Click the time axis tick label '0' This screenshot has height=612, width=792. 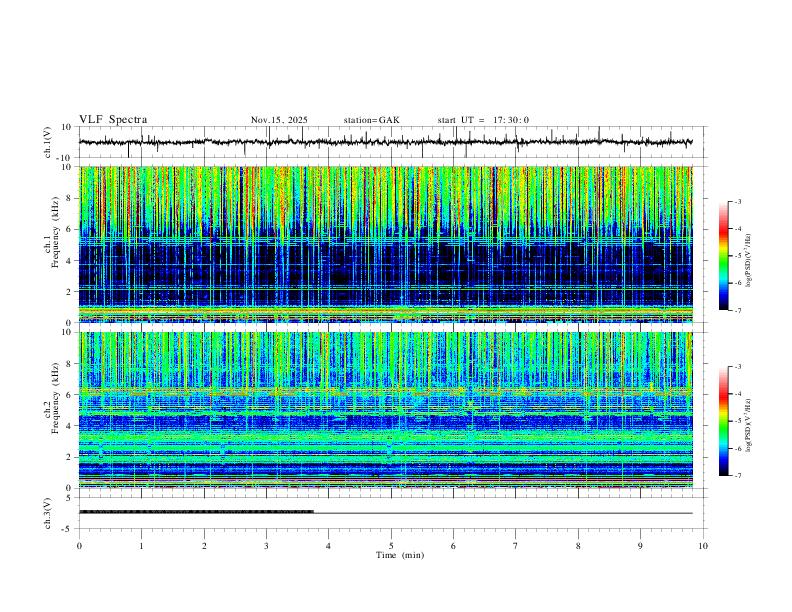[79, 546]
